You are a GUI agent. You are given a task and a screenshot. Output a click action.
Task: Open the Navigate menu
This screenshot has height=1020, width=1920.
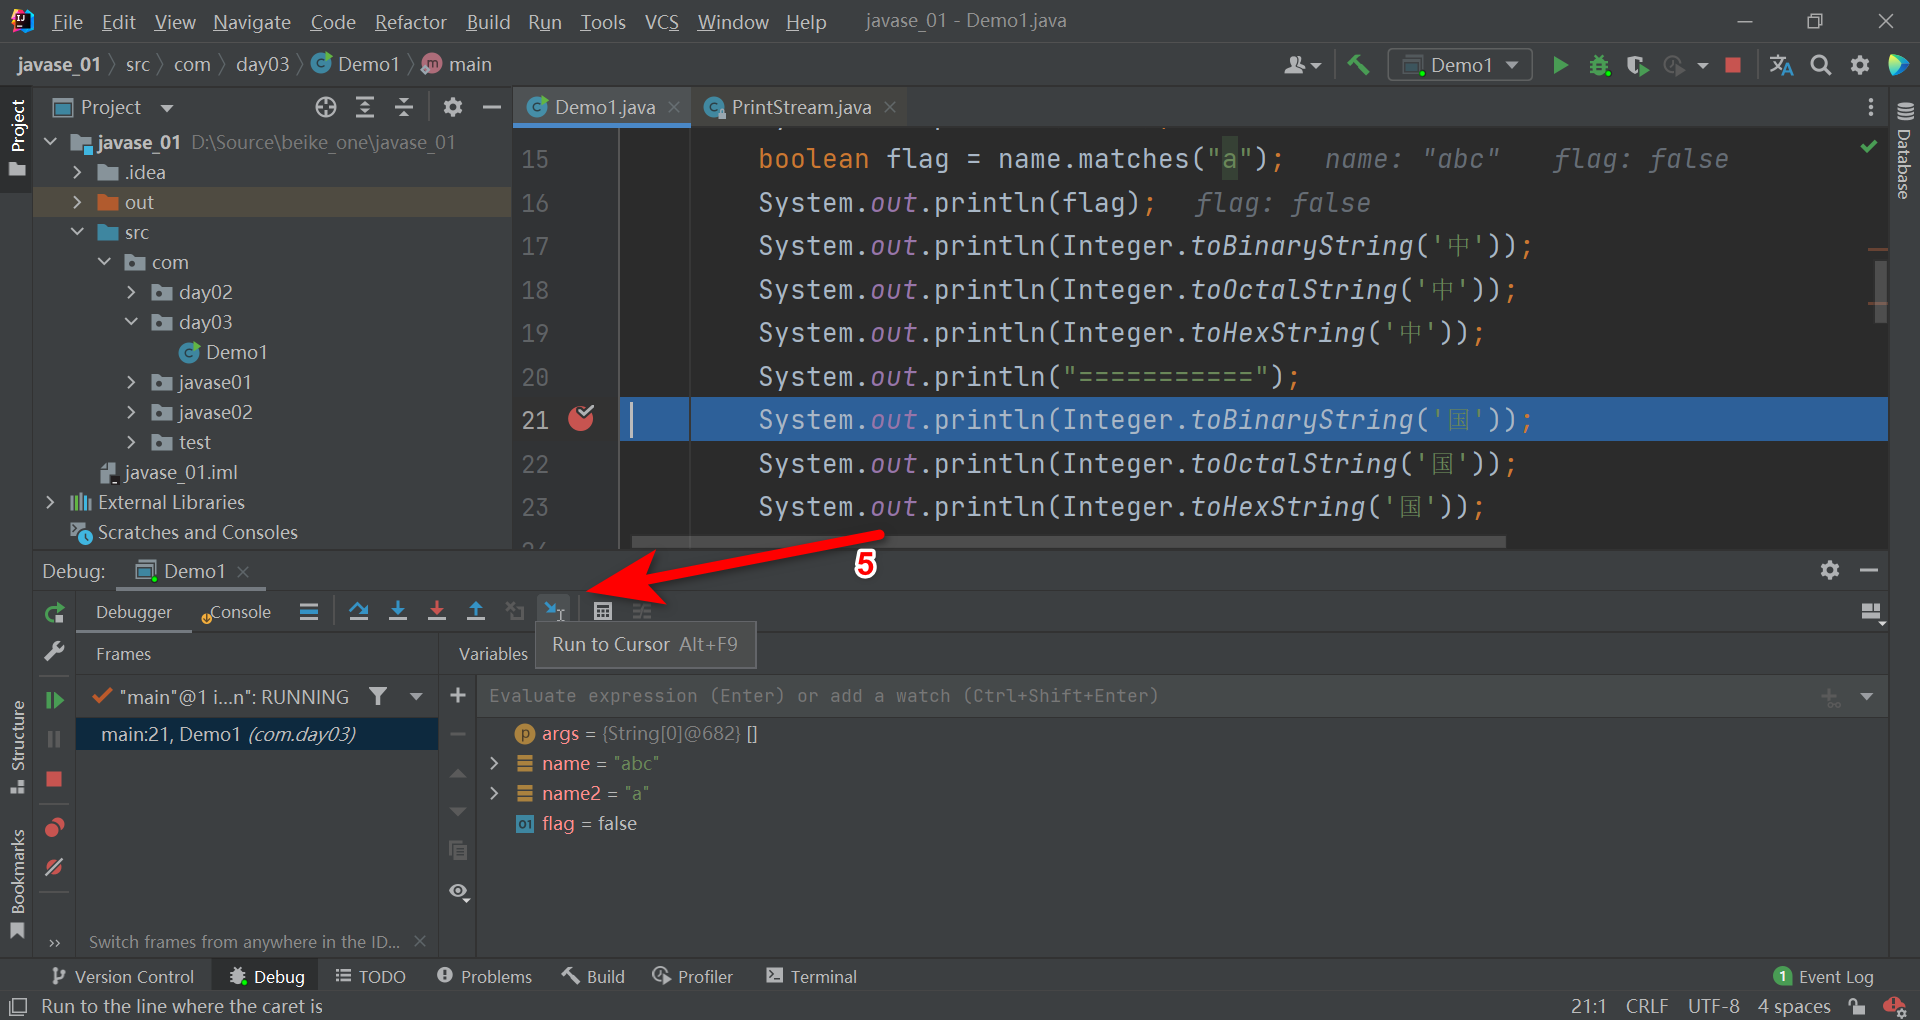pyautogui.click(x=252, y=22)
